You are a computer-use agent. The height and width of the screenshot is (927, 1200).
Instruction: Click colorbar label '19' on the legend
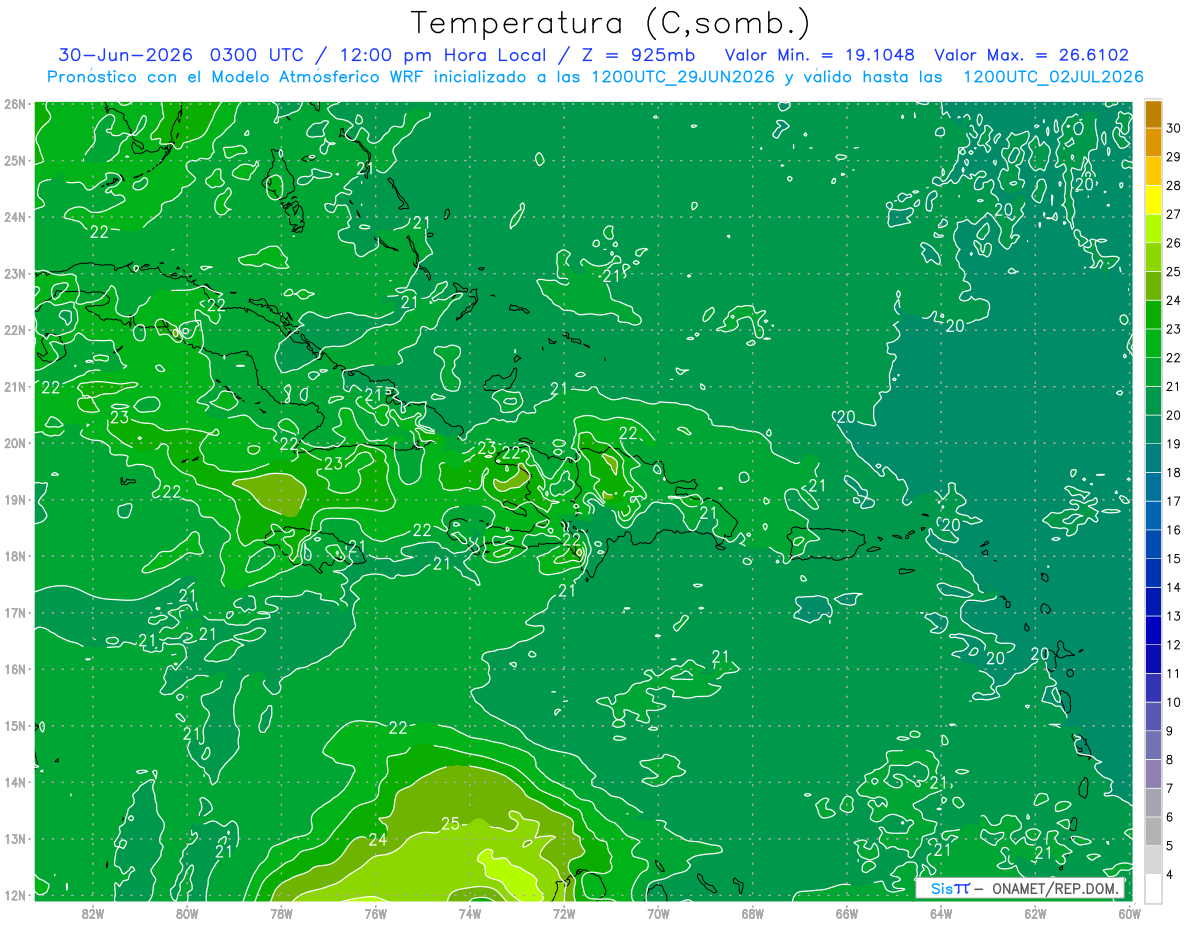point(1174,443)
